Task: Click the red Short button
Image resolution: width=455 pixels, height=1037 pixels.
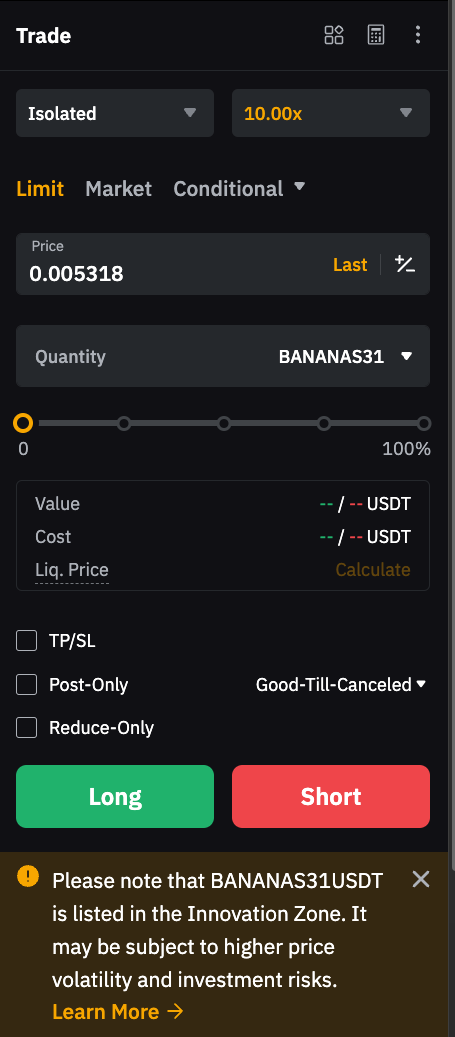Action: (331, 796)
